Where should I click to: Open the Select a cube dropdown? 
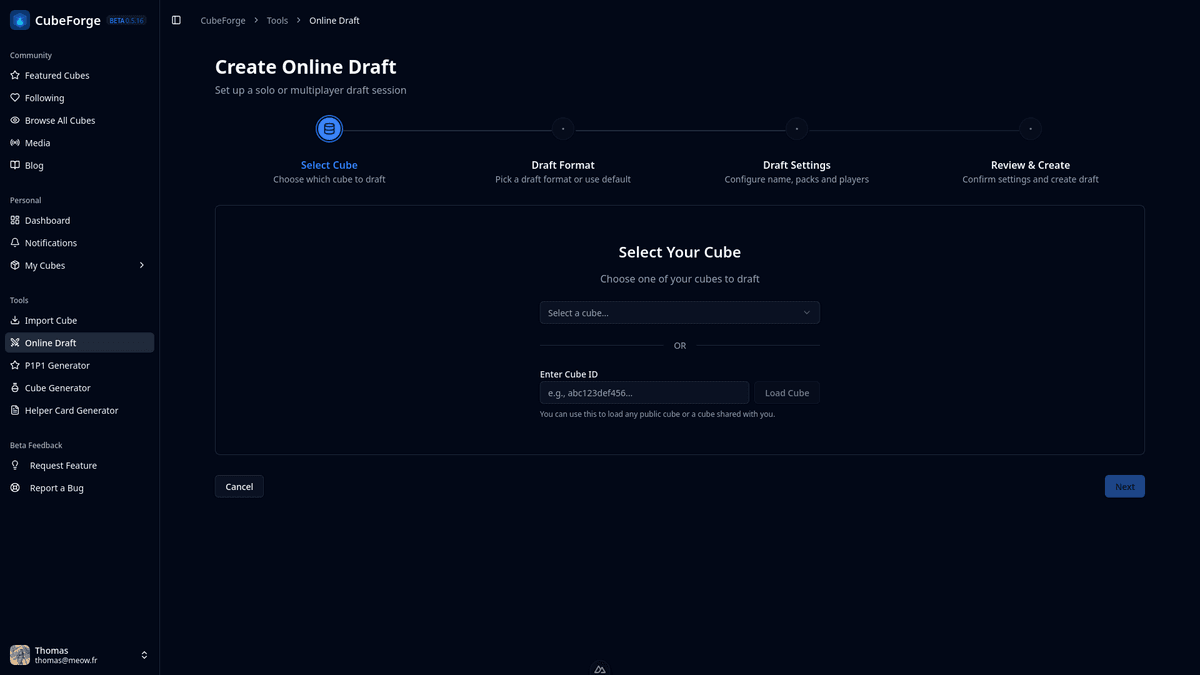coord(679,312)
